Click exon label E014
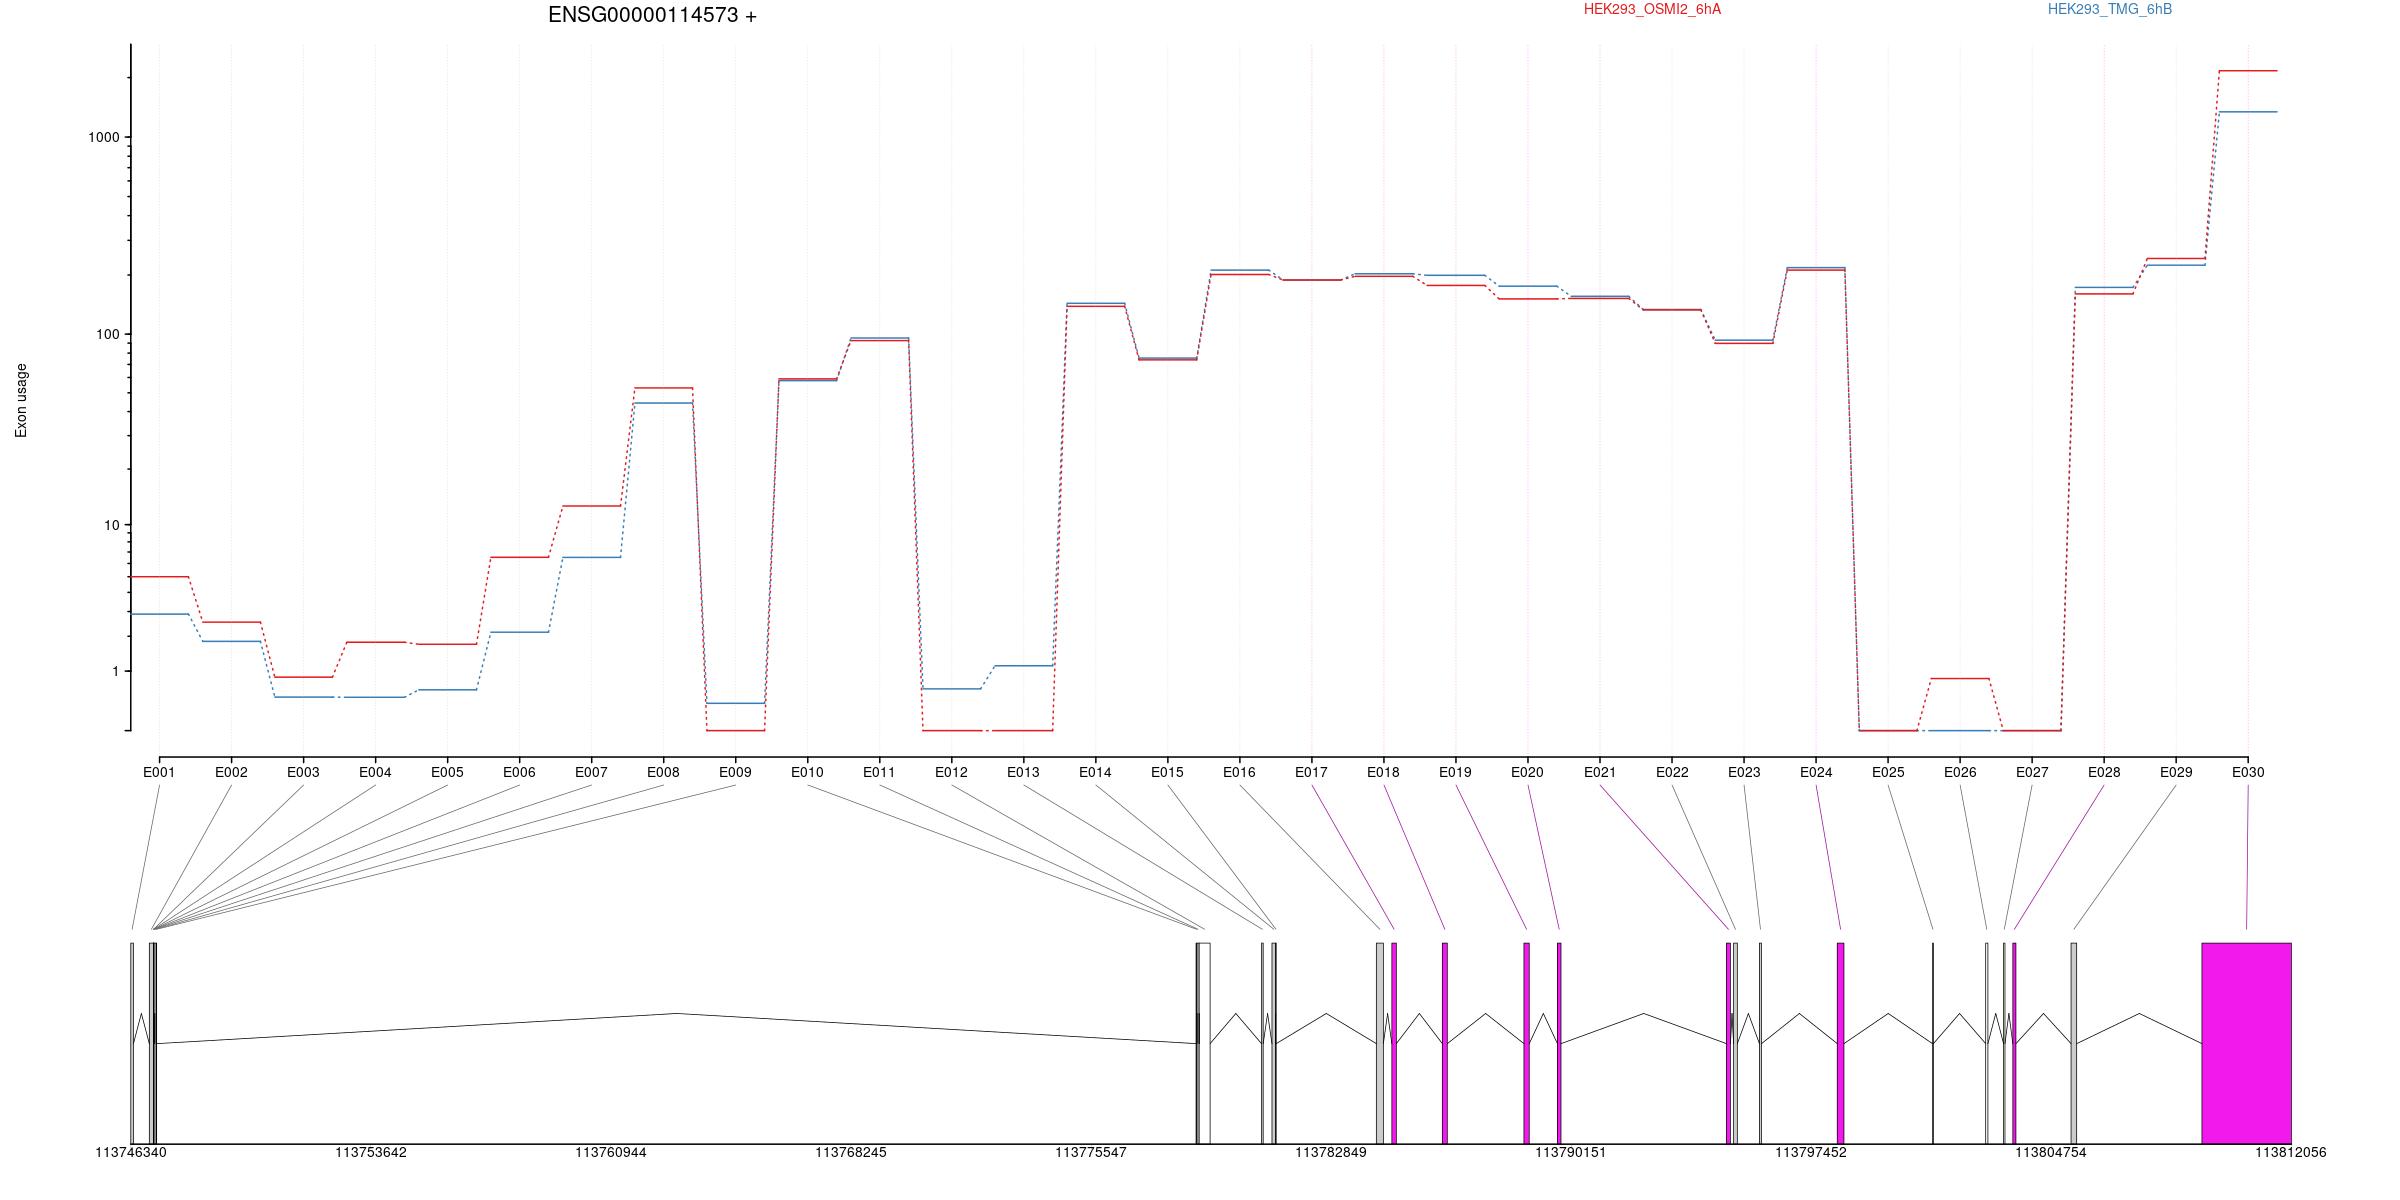Image resolution: width=2400 pixels, height=1200 pixels. [1095, 772]
